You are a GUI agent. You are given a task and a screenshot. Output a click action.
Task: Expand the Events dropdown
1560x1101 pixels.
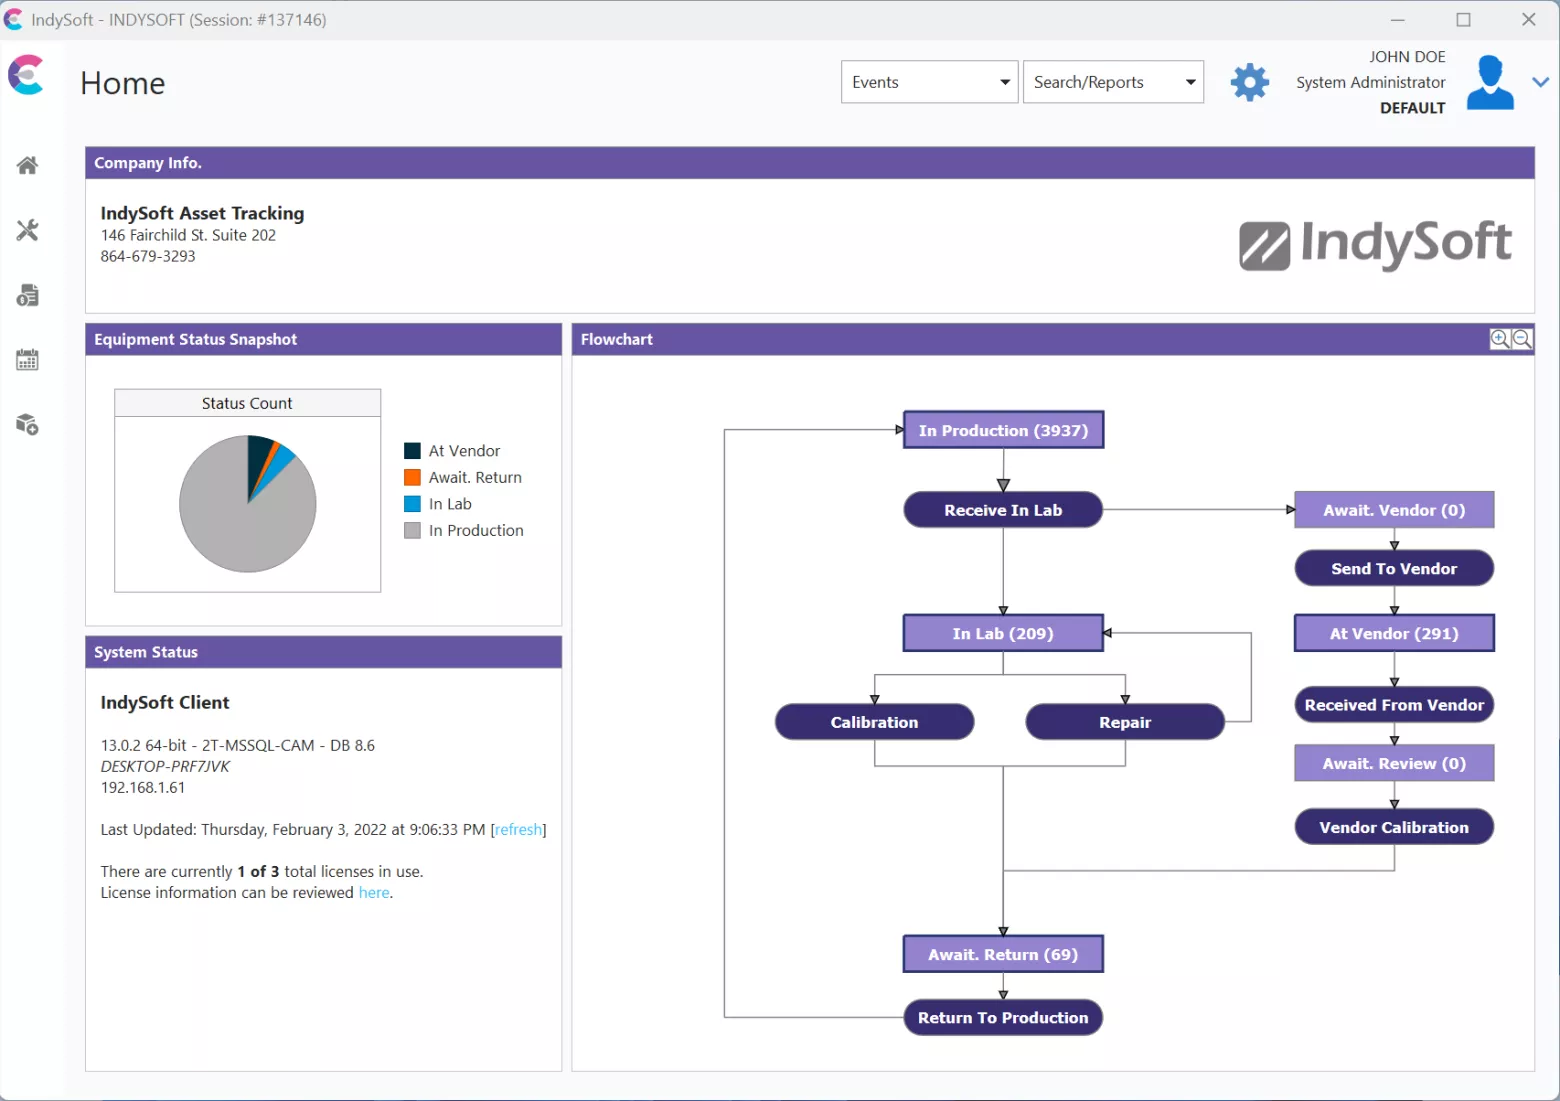[929, 82]
